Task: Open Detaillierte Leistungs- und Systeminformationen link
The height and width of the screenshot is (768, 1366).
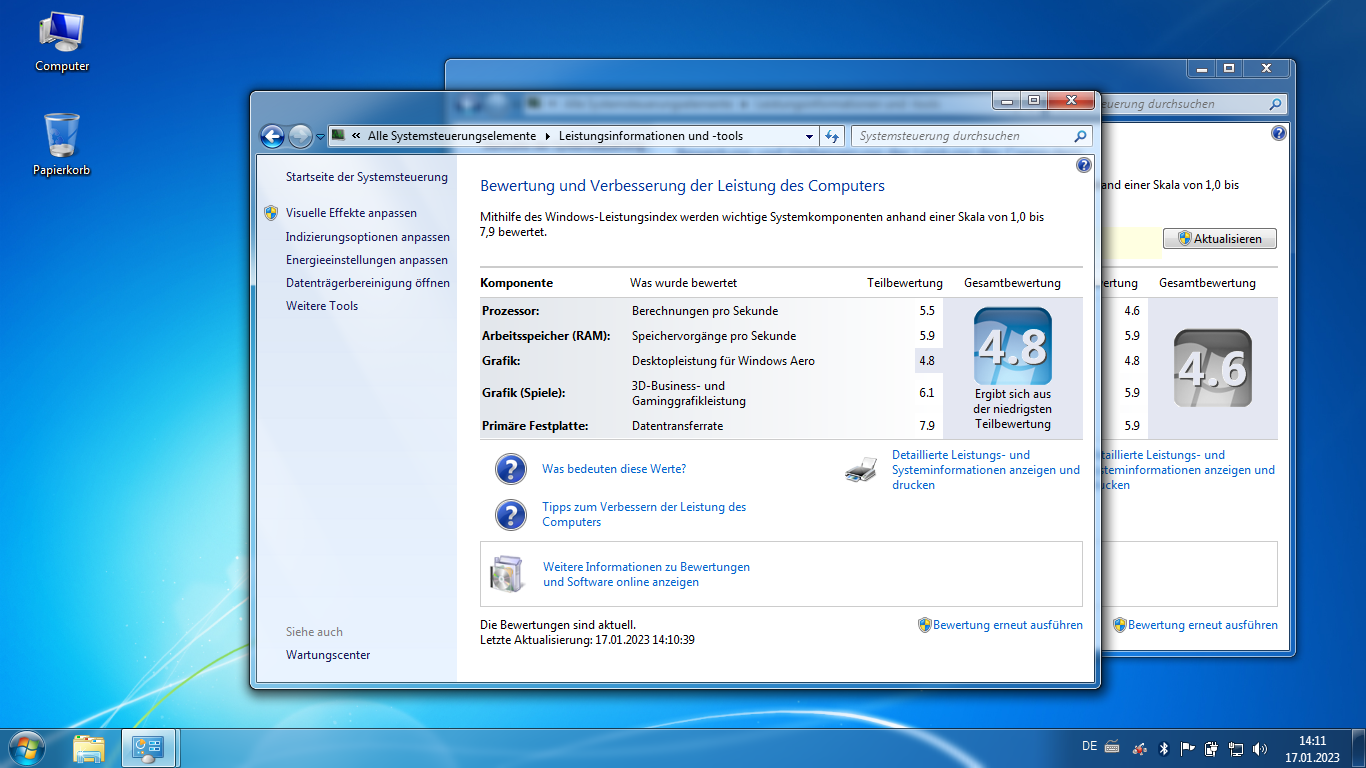Action: coord(986,470)
